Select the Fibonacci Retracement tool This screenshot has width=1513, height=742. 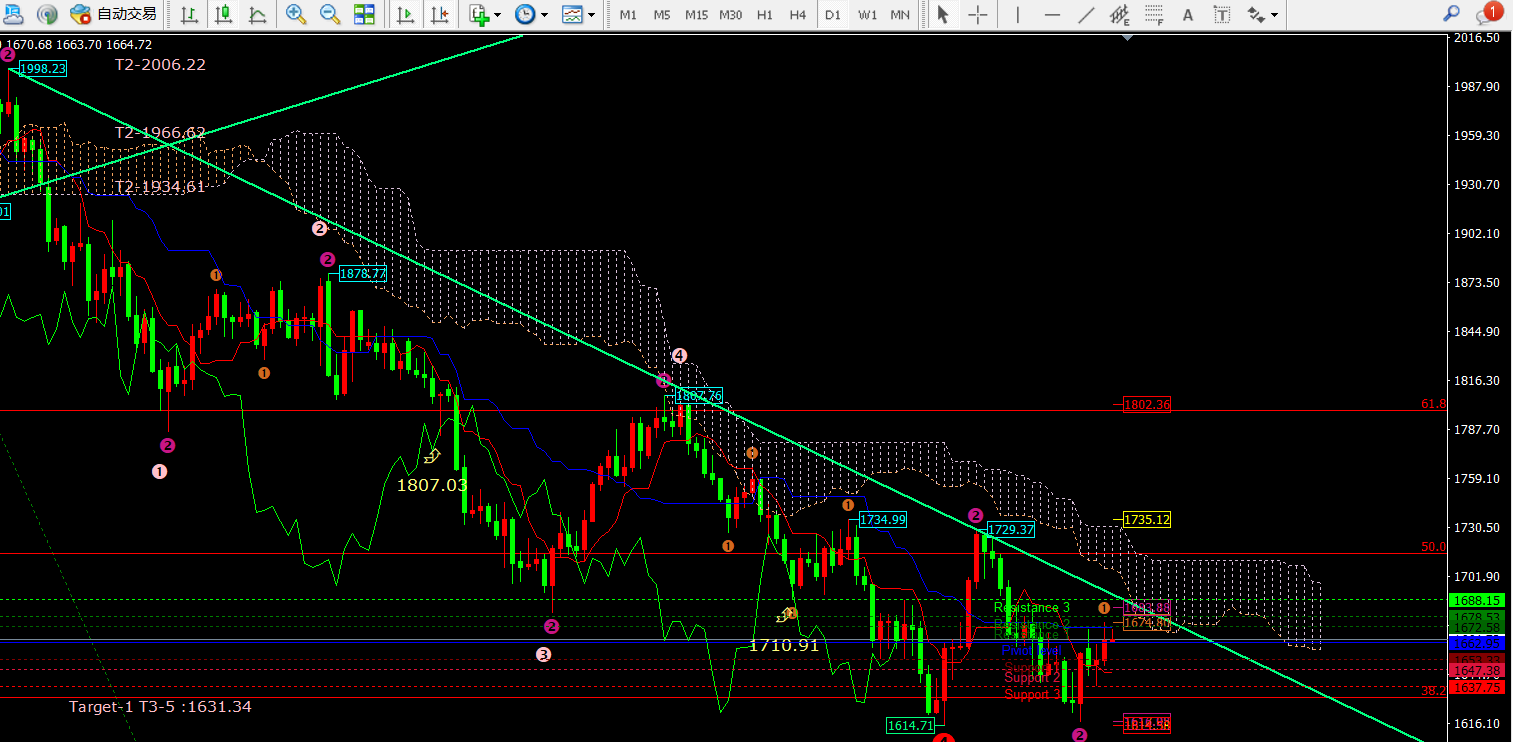(1155, 15)
